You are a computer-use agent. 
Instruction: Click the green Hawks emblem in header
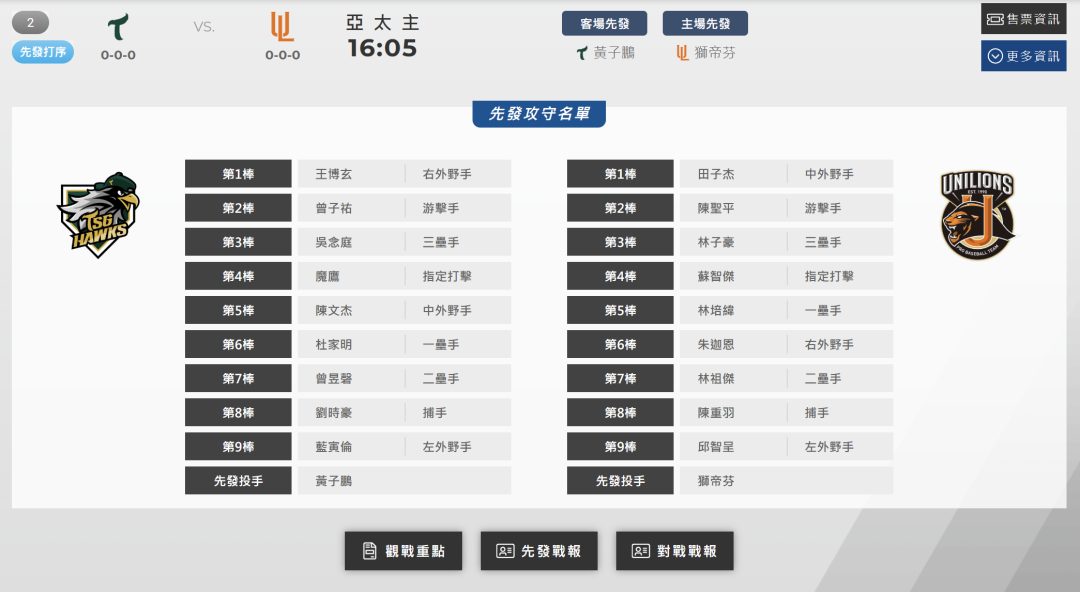click(x=118, y=25)
